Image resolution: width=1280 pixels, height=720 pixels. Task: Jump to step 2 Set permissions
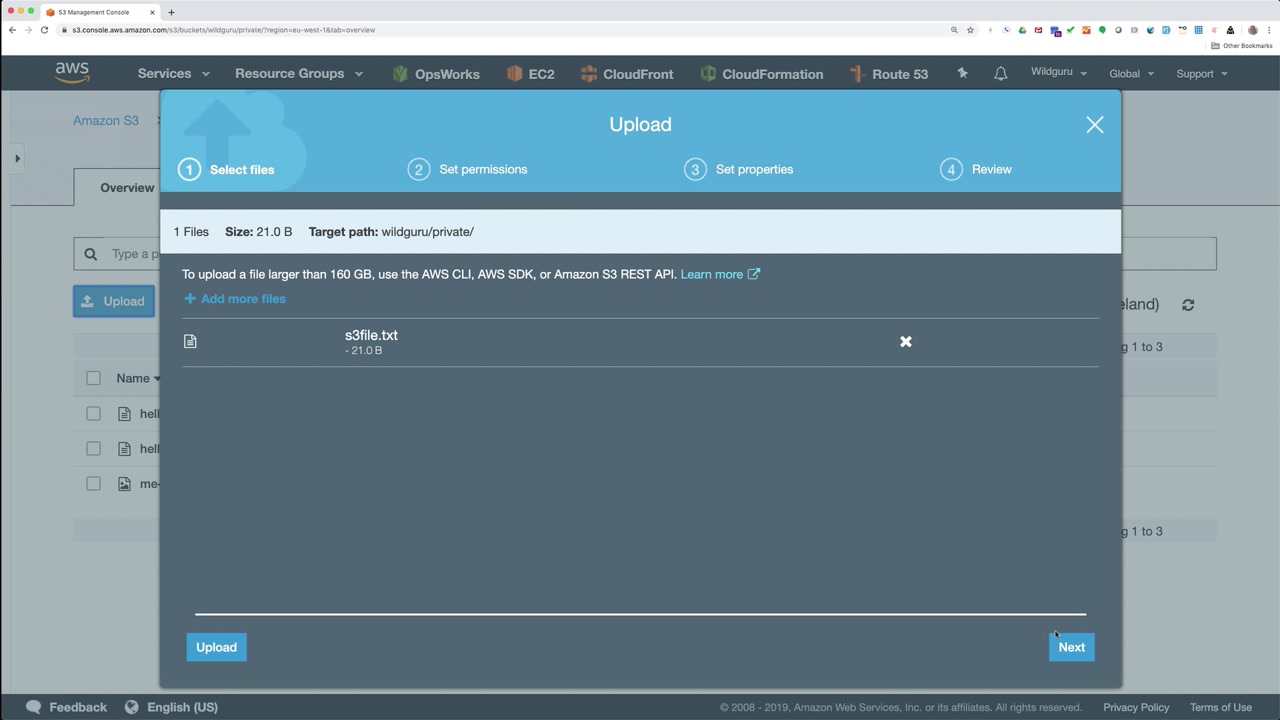468,169
